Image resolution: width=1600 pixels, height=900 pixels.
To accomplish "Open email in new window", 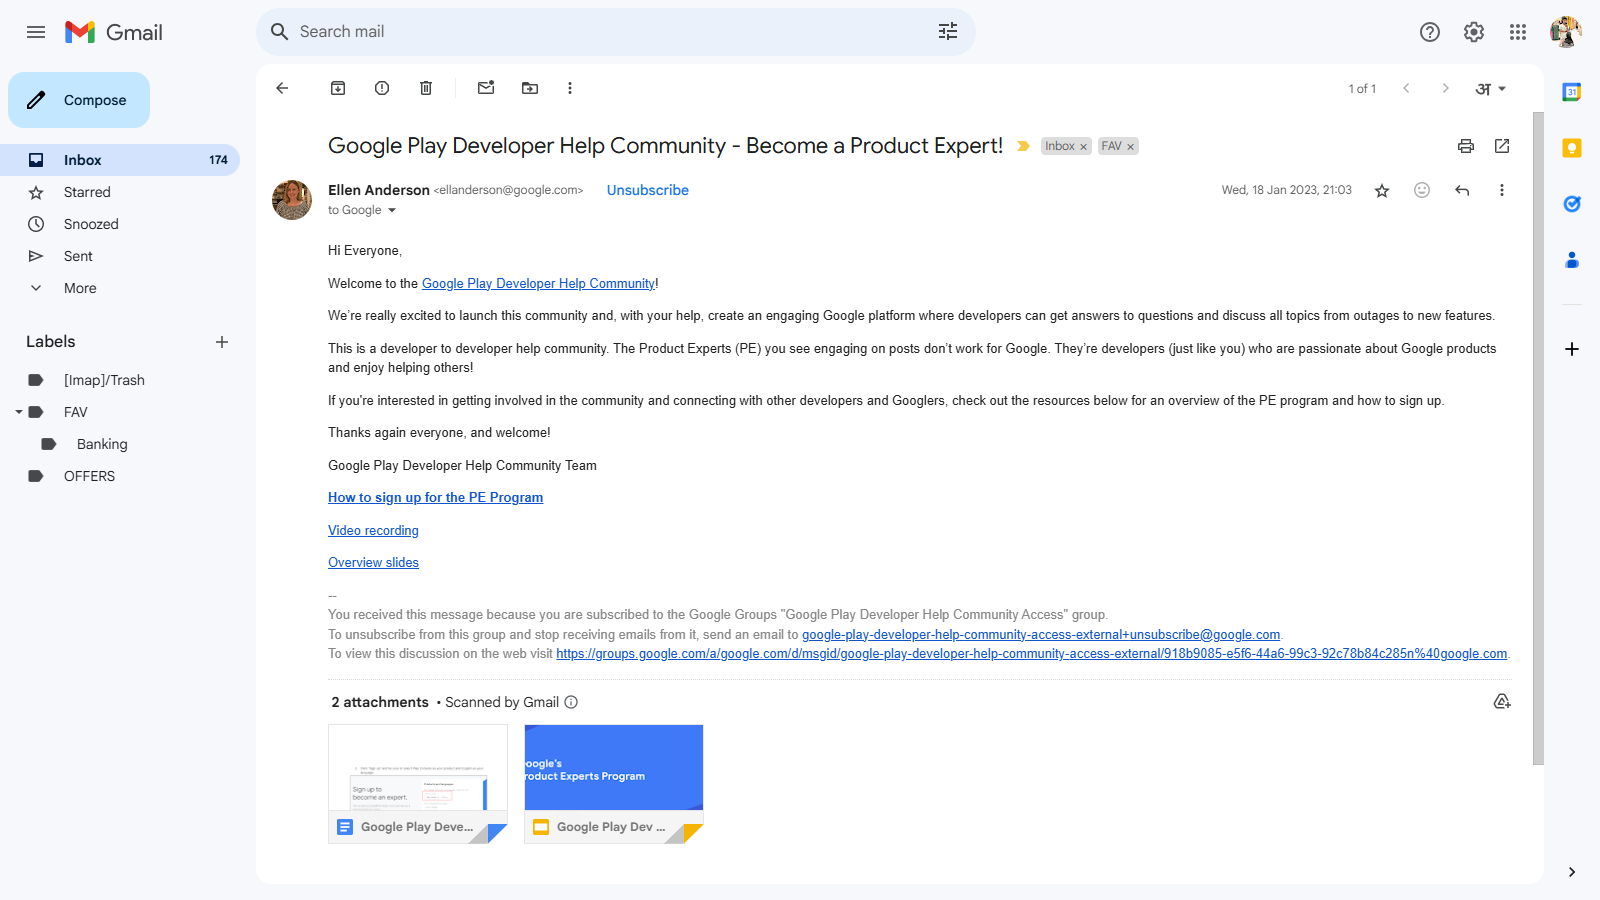I will [1502, 146].
